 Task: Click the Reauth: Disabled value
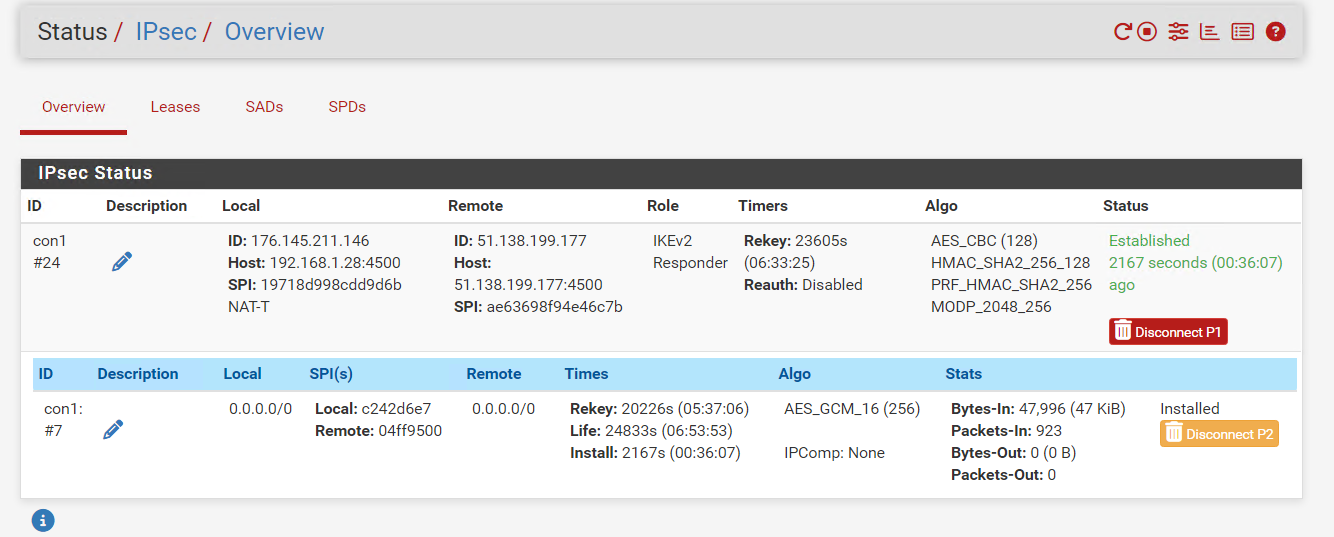coord(803,285)
